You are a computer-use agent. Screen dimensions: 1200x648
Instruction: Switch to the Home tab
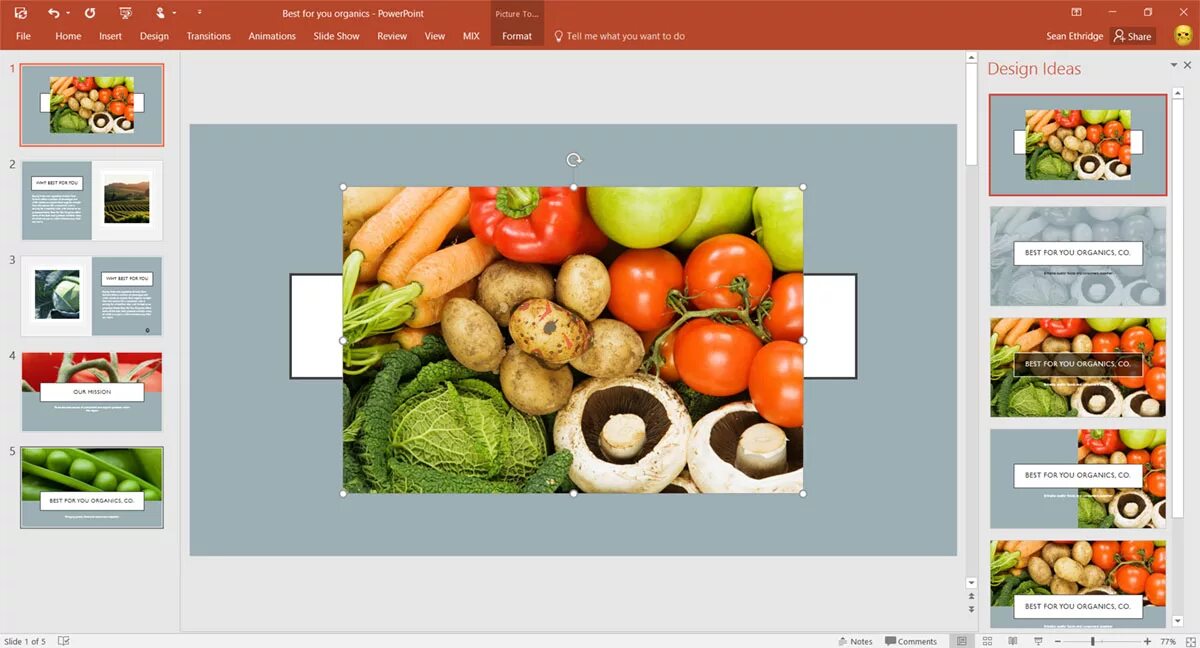[68, 36]
